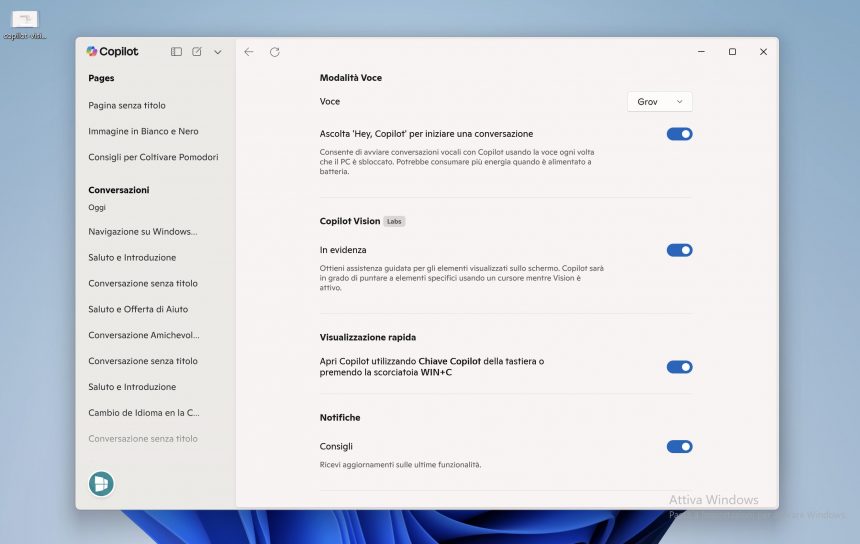Go back using the left arrow

tap(249, 52)
